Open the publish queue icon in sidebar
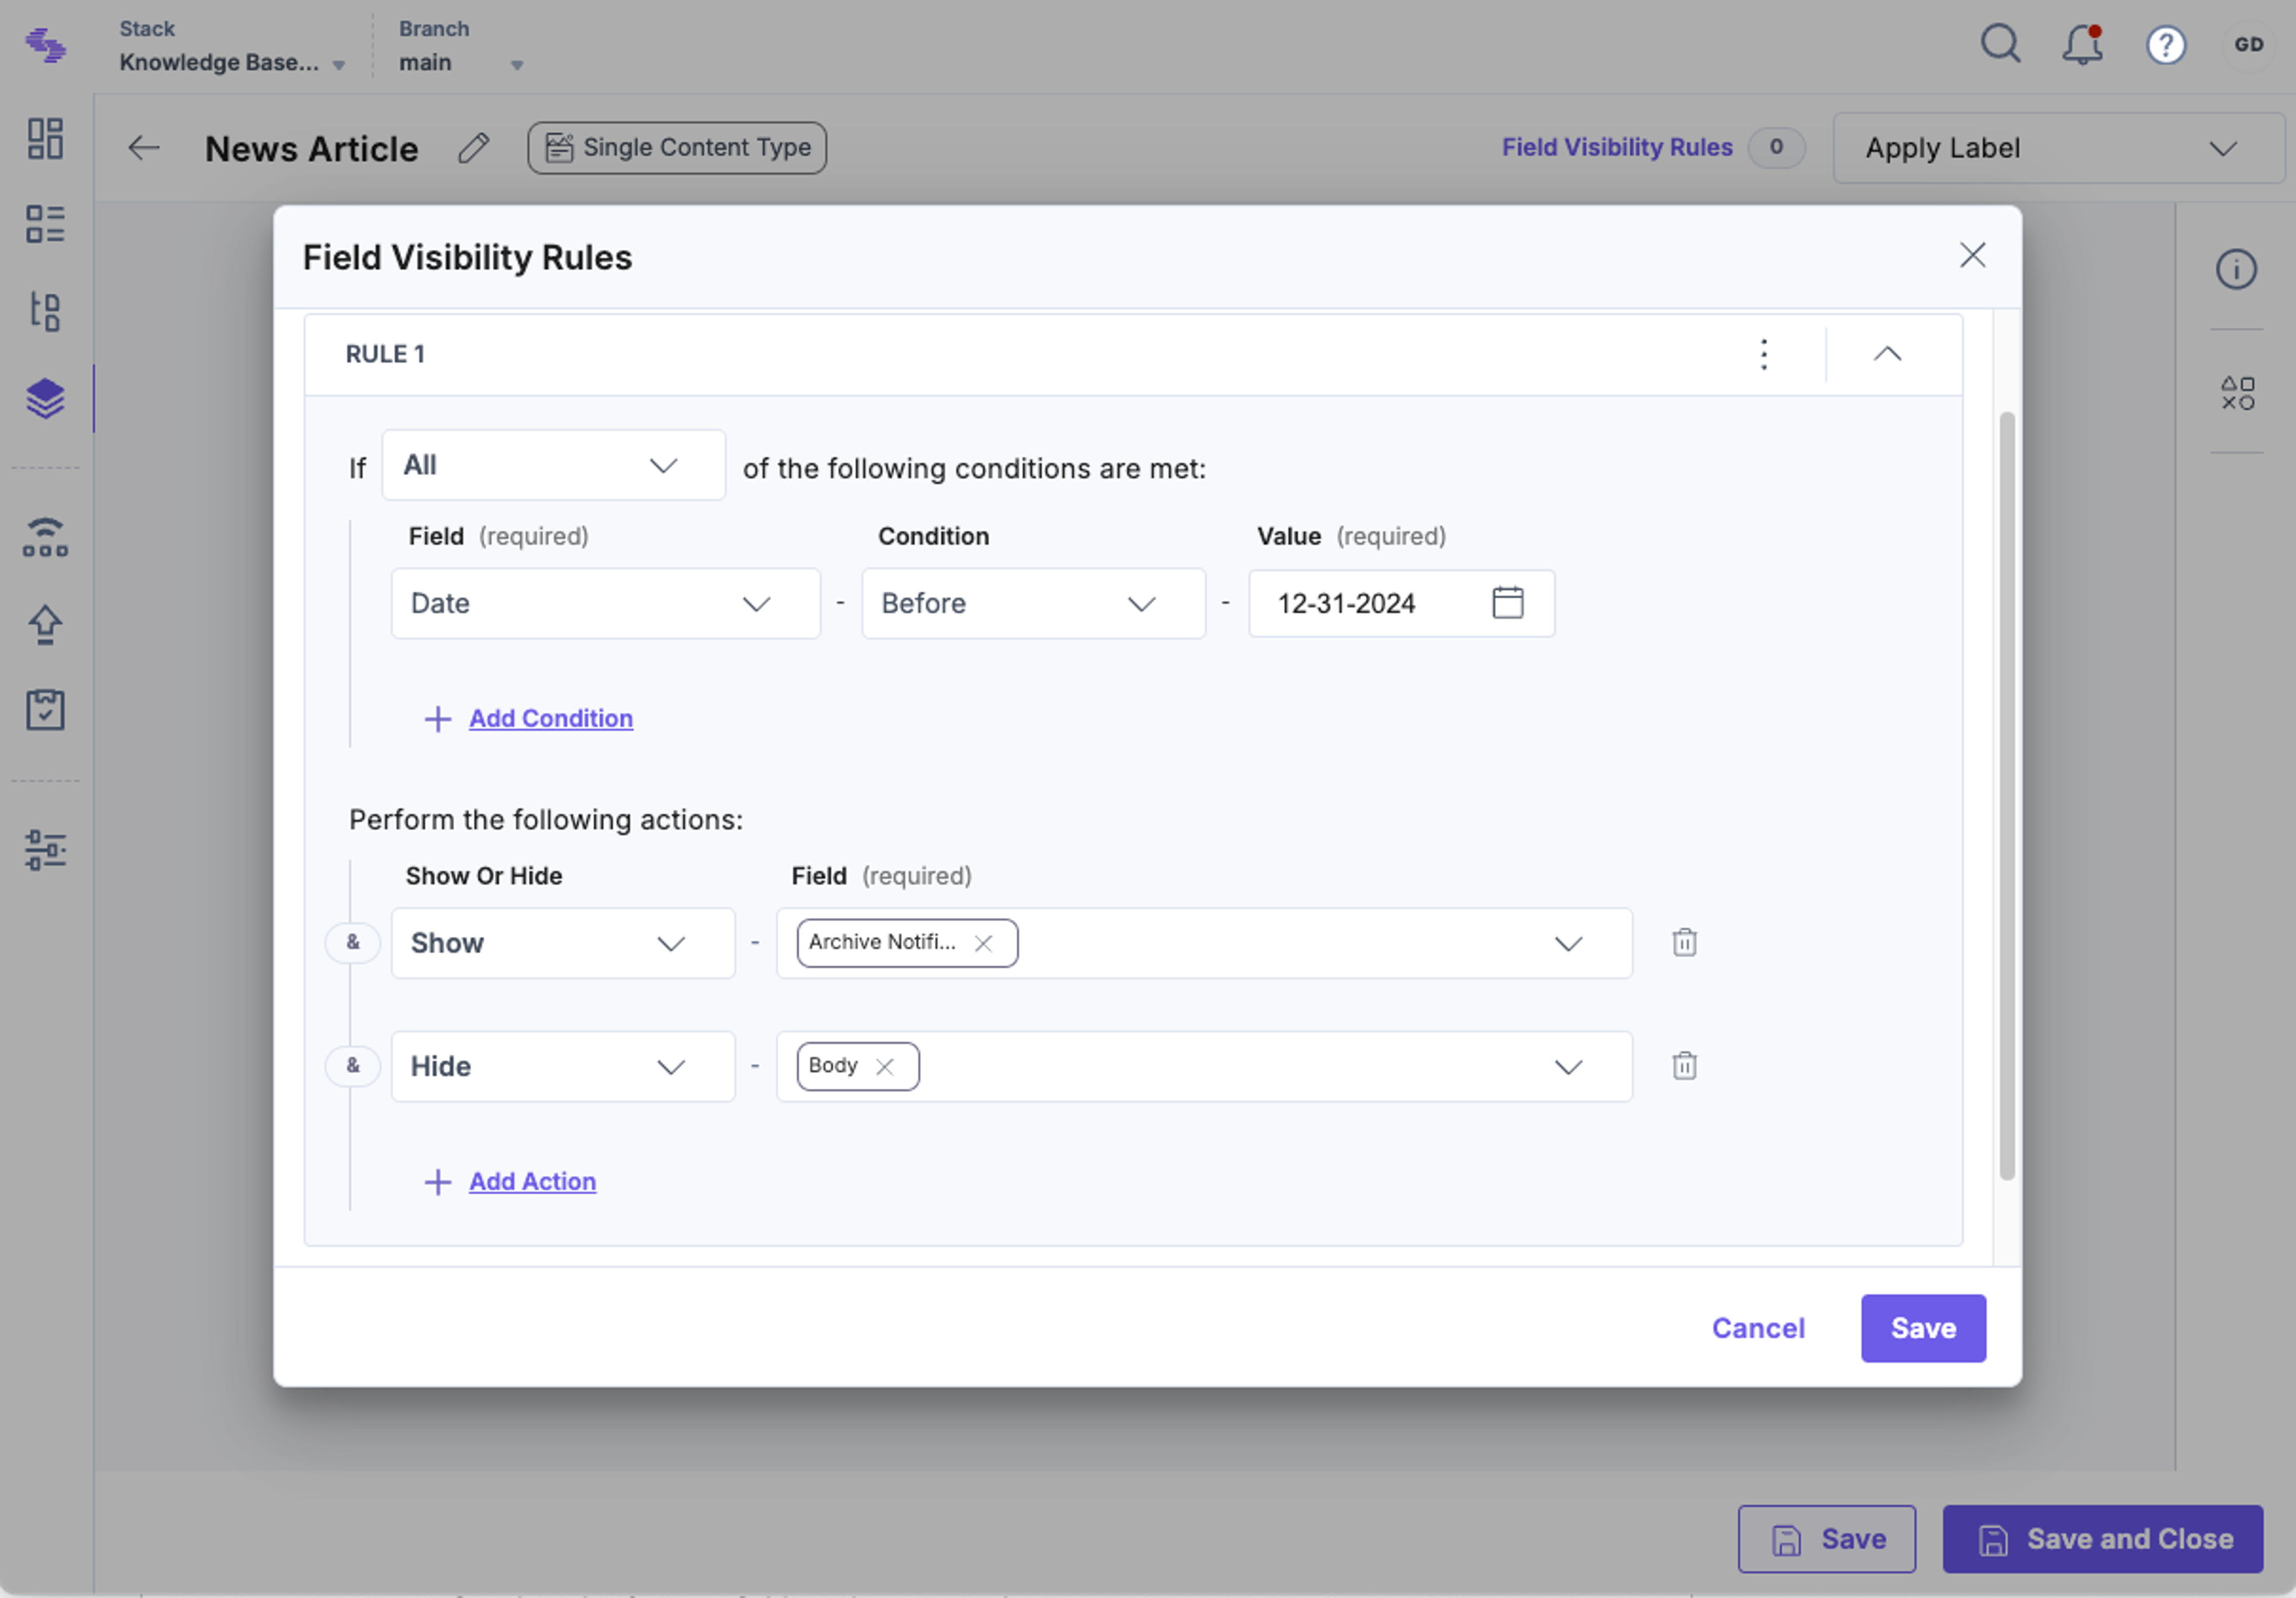This screenshot has width=2296, height=1598. point(45,537)
